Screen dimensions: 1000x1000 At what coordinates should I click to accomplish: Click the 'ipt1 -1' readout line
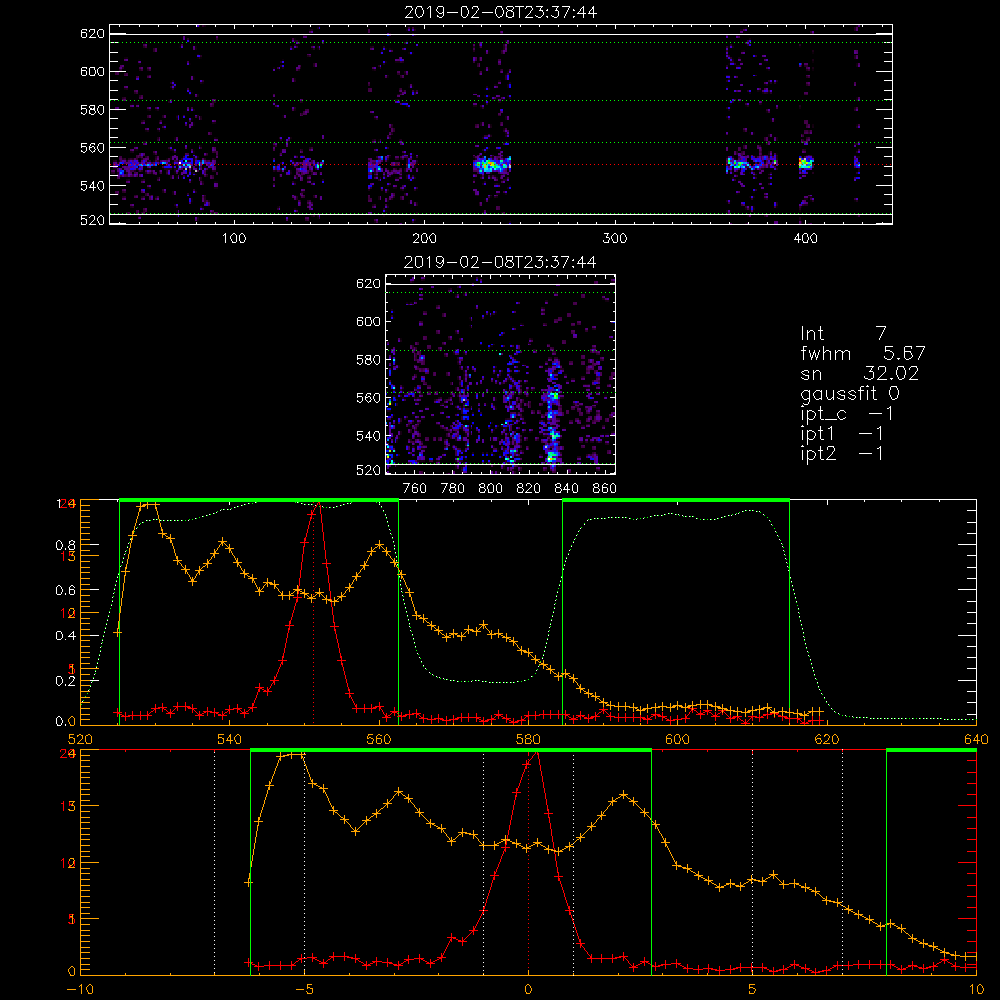[x=842, y=434]
